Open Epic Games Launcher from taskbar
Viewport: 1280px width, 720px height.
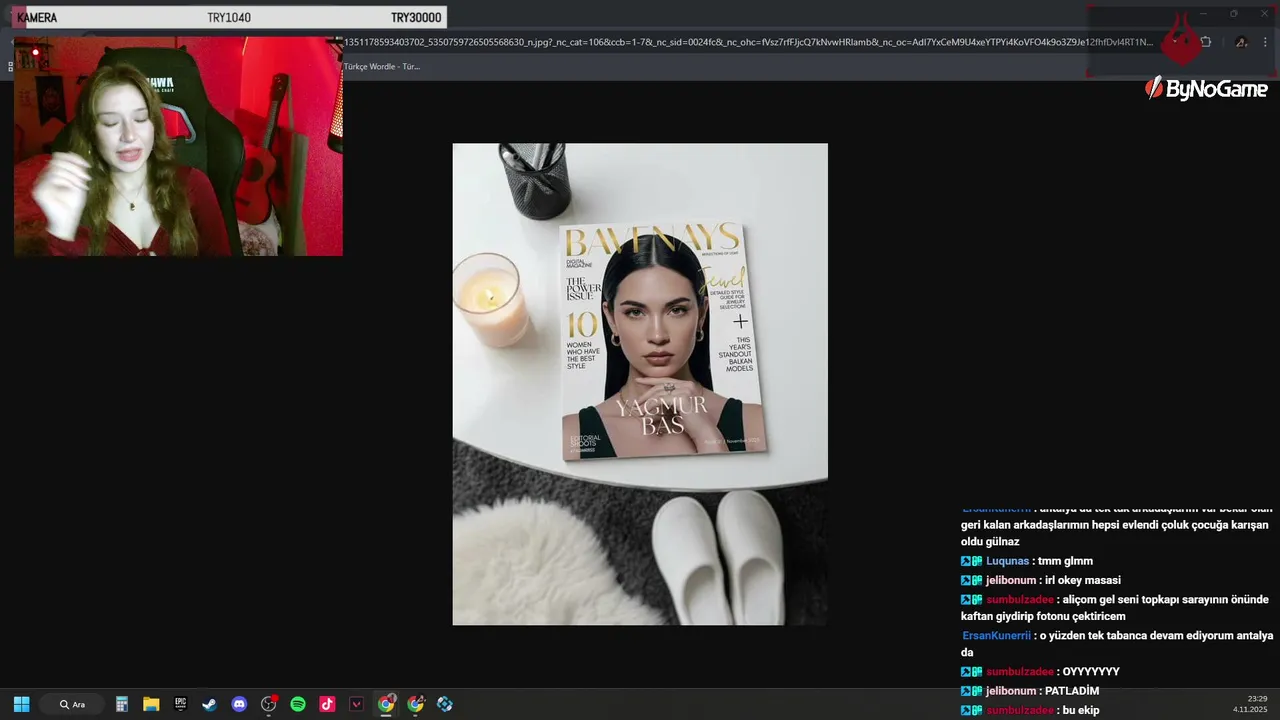(180, 704)
